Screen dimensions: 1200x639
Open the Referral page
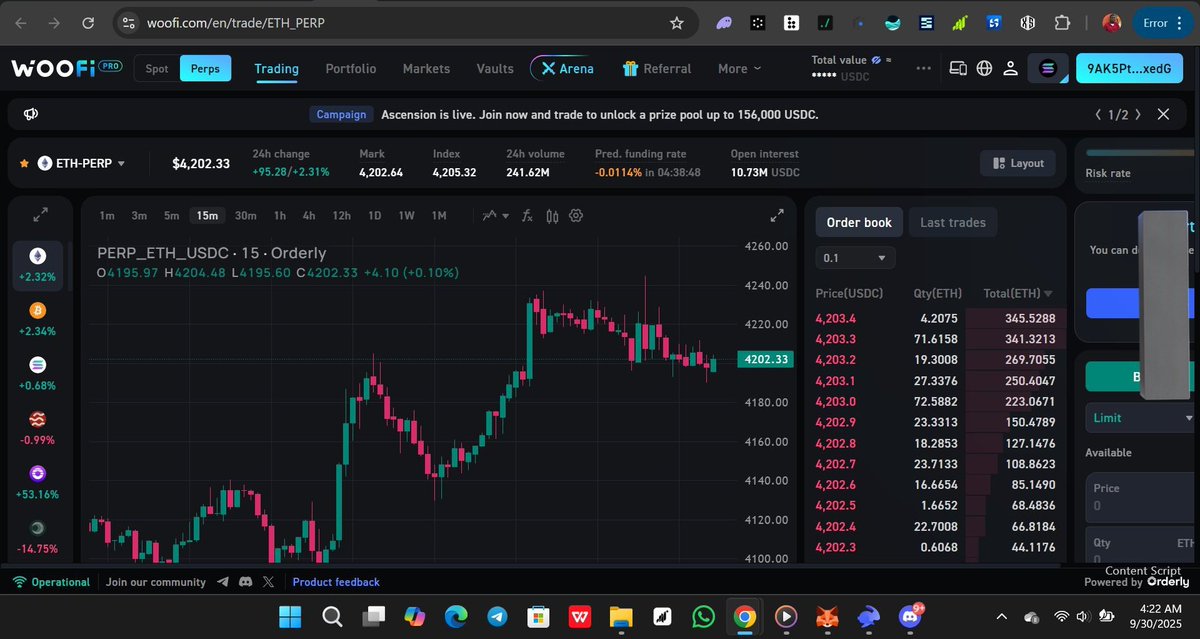(x=657, y=68)
